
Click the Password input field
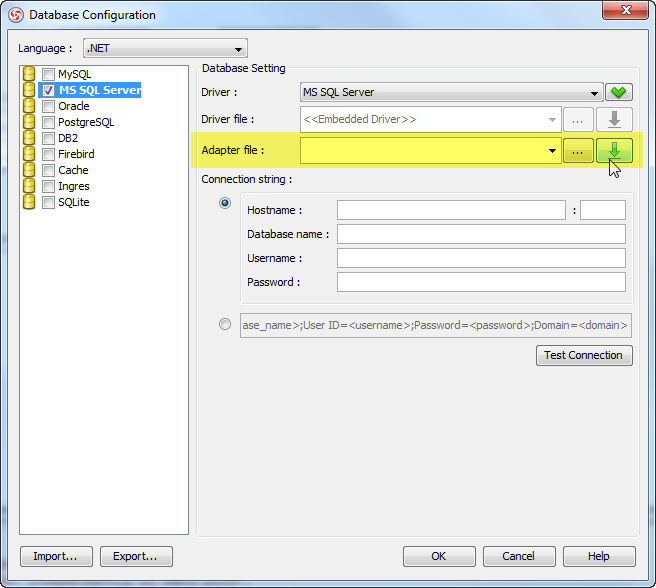pos(482,282)
